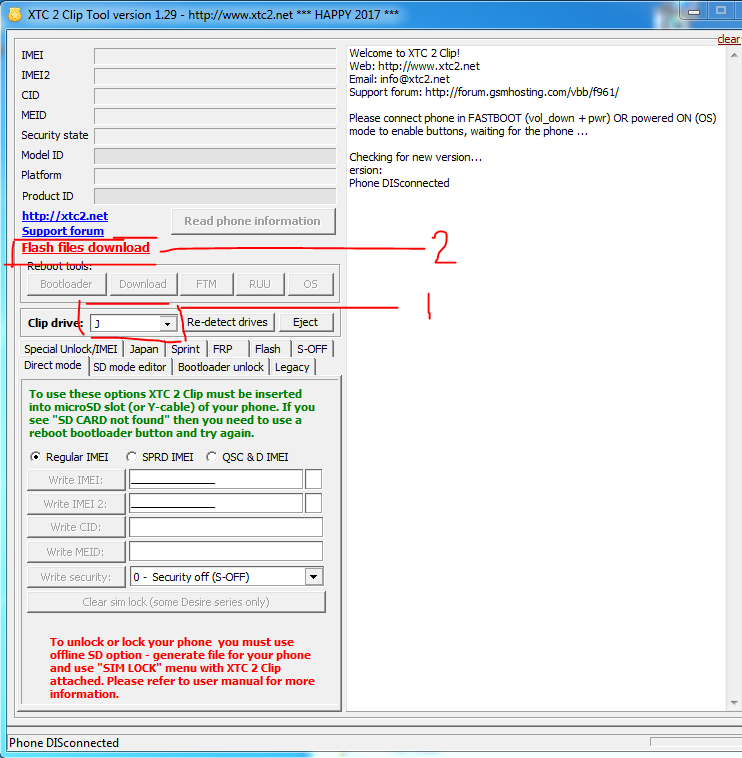Switch to Bootloader unlock tab

[221, 367]
